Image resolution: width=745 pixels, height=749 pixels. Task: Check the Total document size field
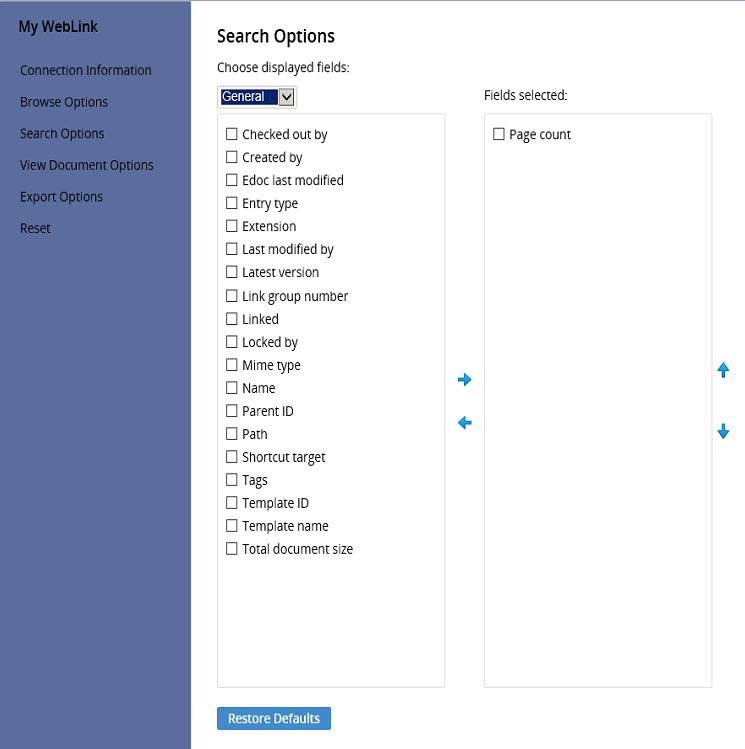click(232, 549)
